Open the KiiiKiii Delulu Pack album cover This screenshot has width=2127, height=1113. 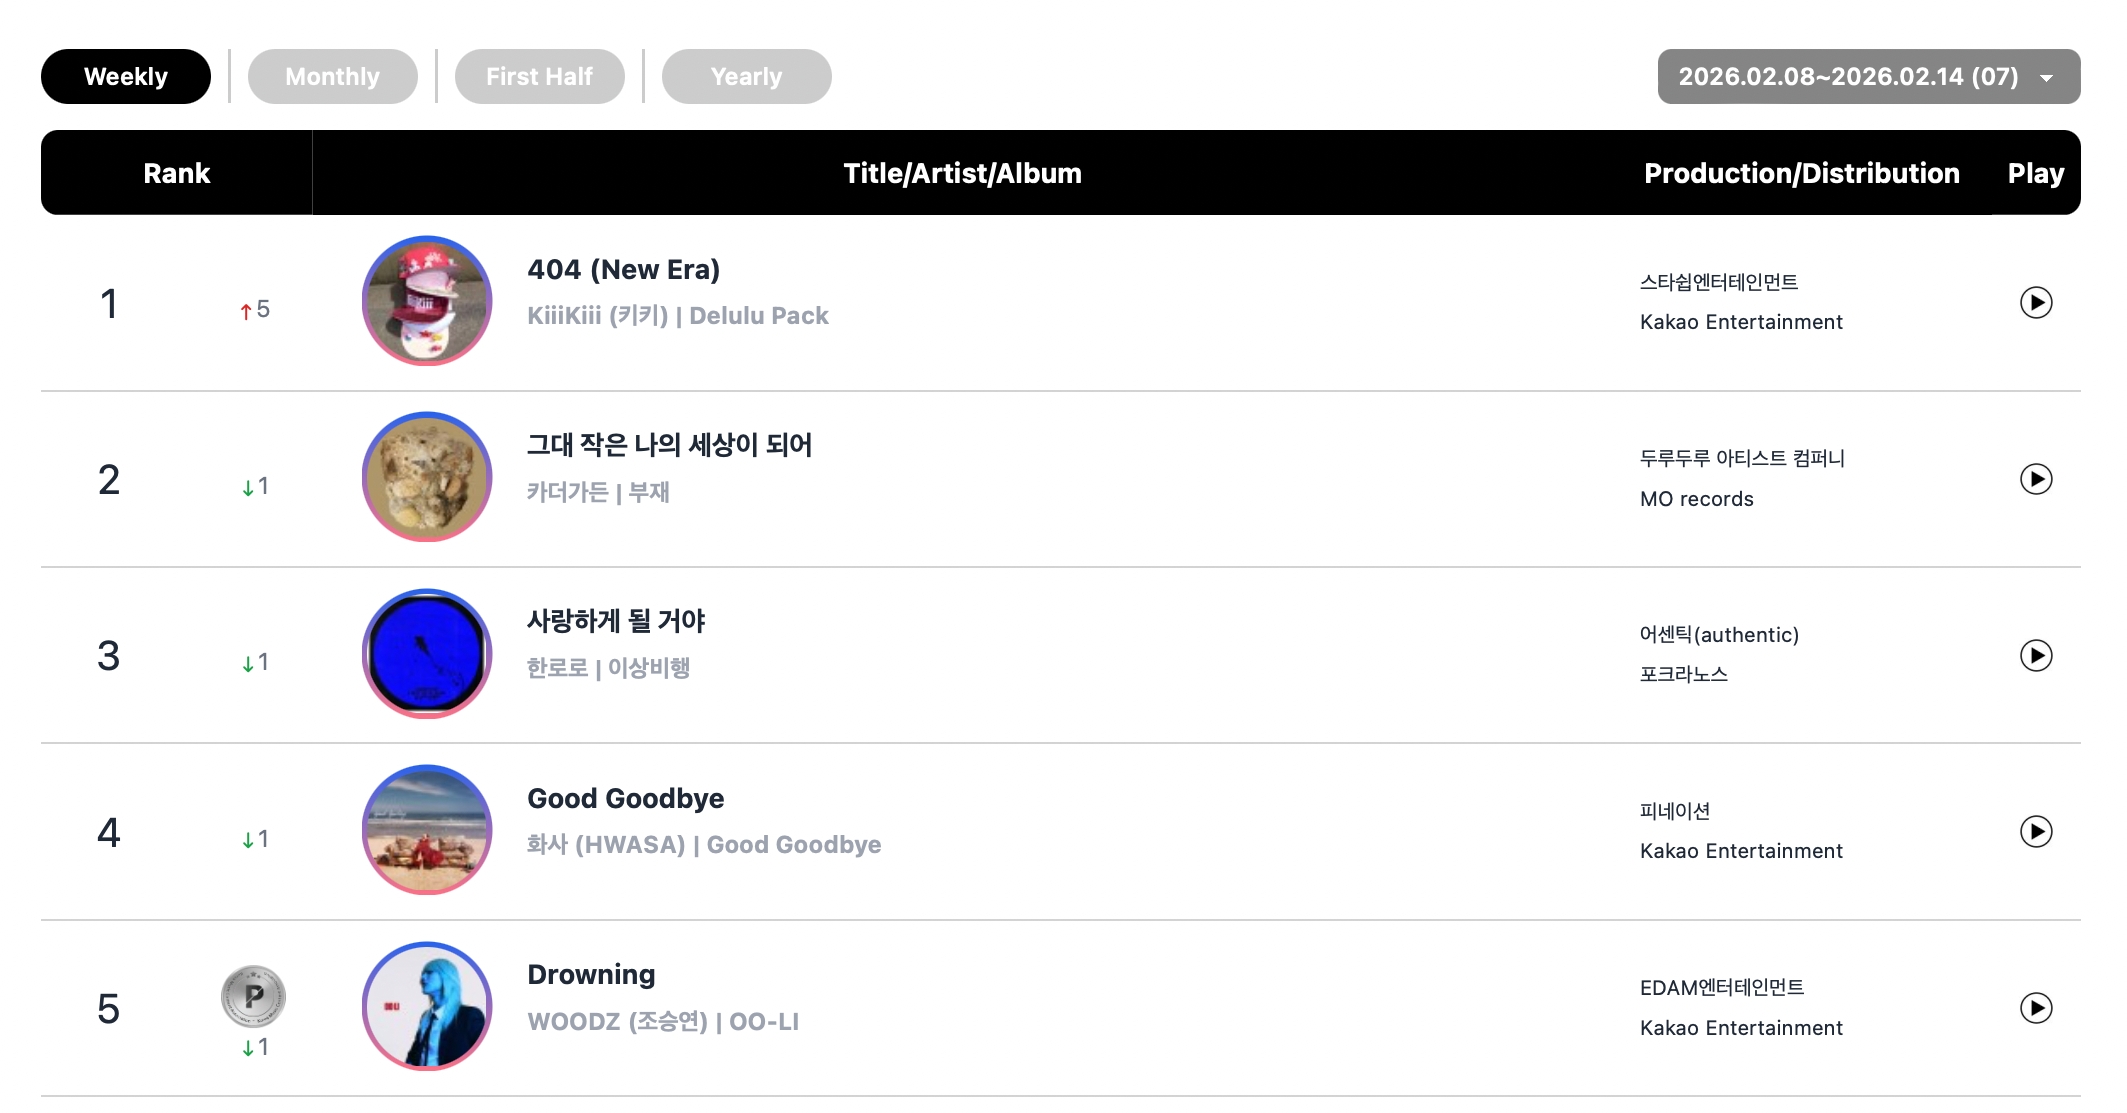pos(427,301)
